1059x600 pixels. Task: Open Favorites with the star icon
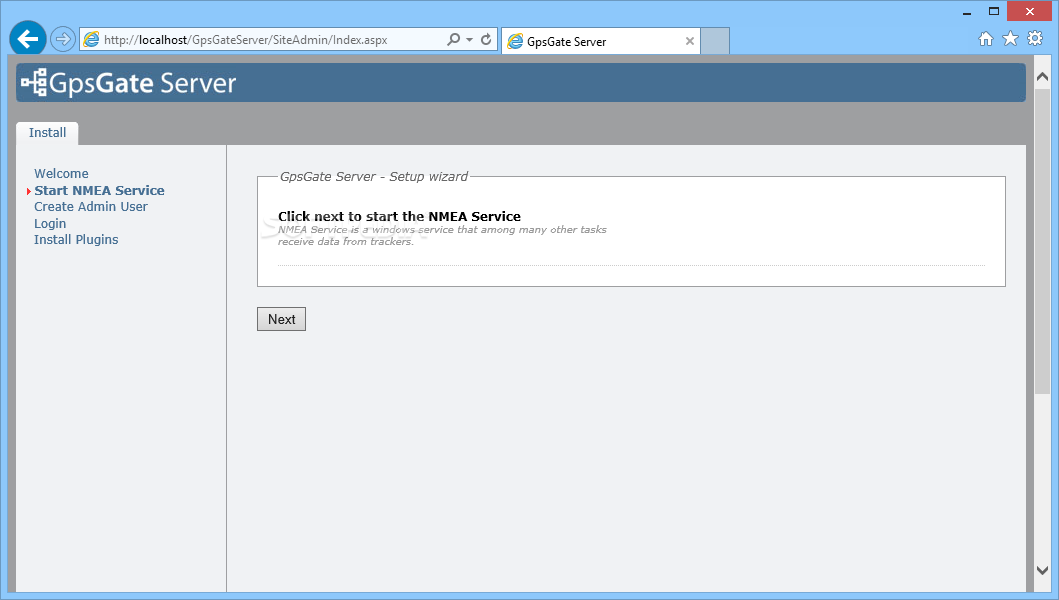pyautogui.click(x=1010, y=39)
